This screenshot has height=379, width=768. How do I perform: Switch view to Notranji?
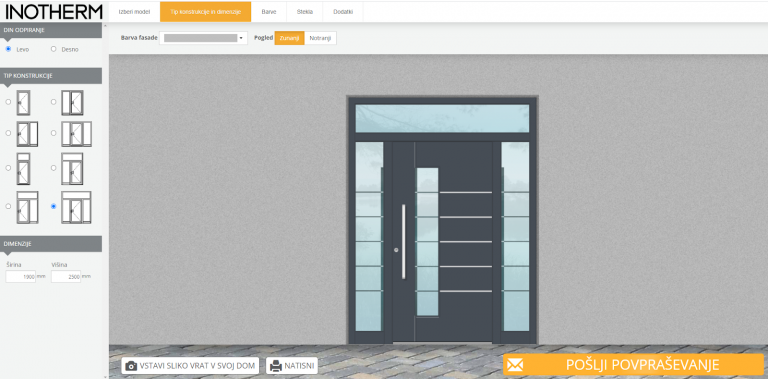(x=320, y=38)
